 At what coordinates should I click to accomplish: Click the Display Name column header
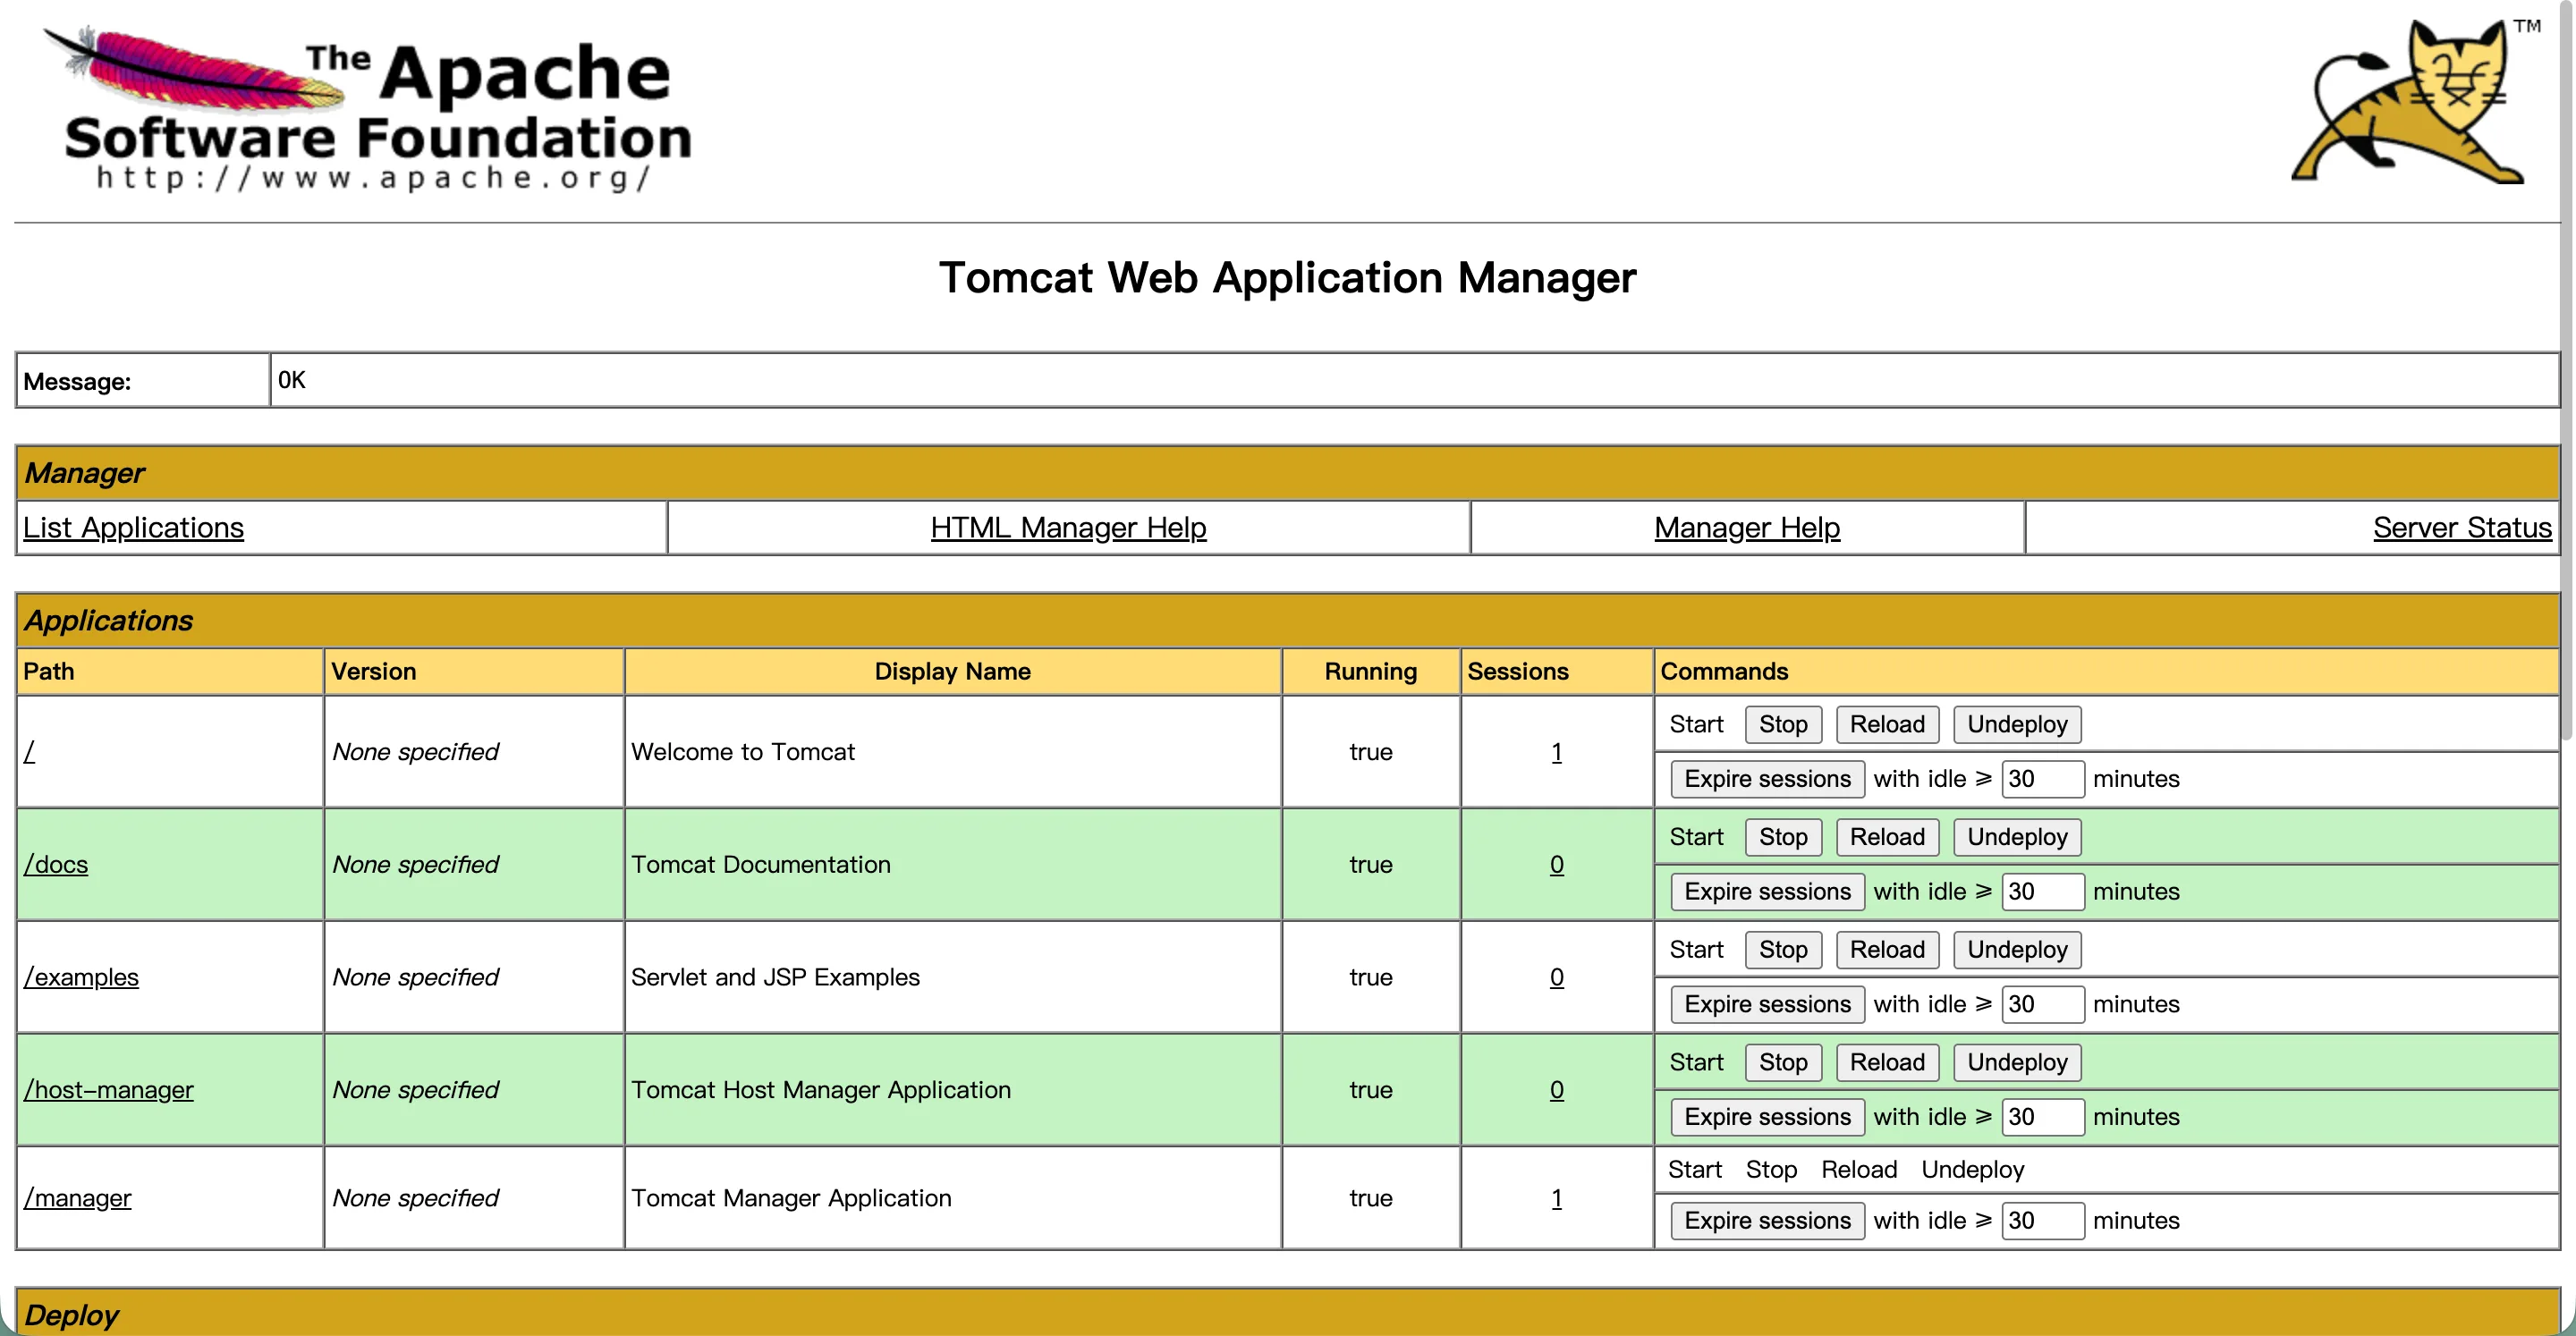coord(952,671)
